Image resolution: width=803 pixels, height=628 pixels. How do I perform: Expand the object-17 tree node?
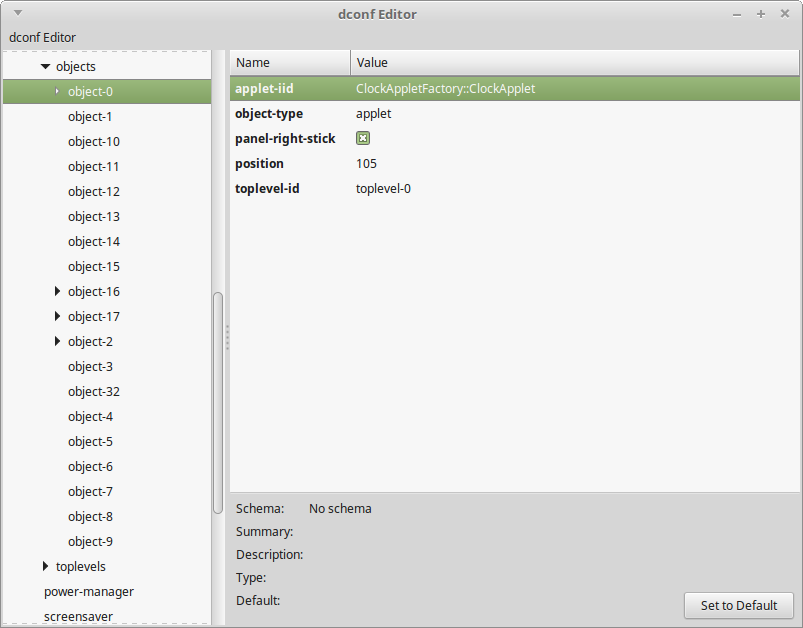pos(57,316)
